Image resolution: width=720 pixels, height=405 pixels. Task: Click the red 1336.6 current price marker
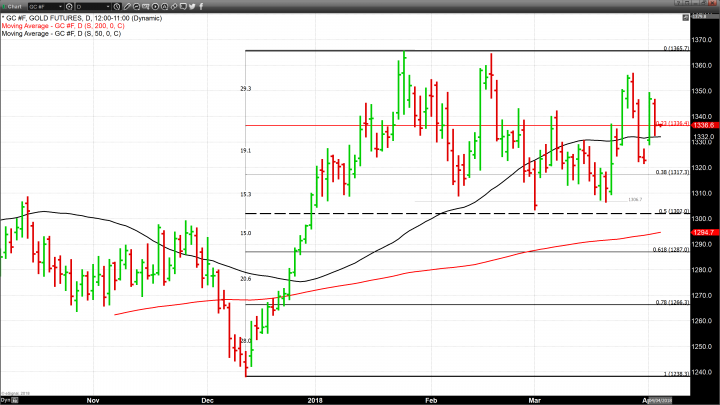(705, 125)
